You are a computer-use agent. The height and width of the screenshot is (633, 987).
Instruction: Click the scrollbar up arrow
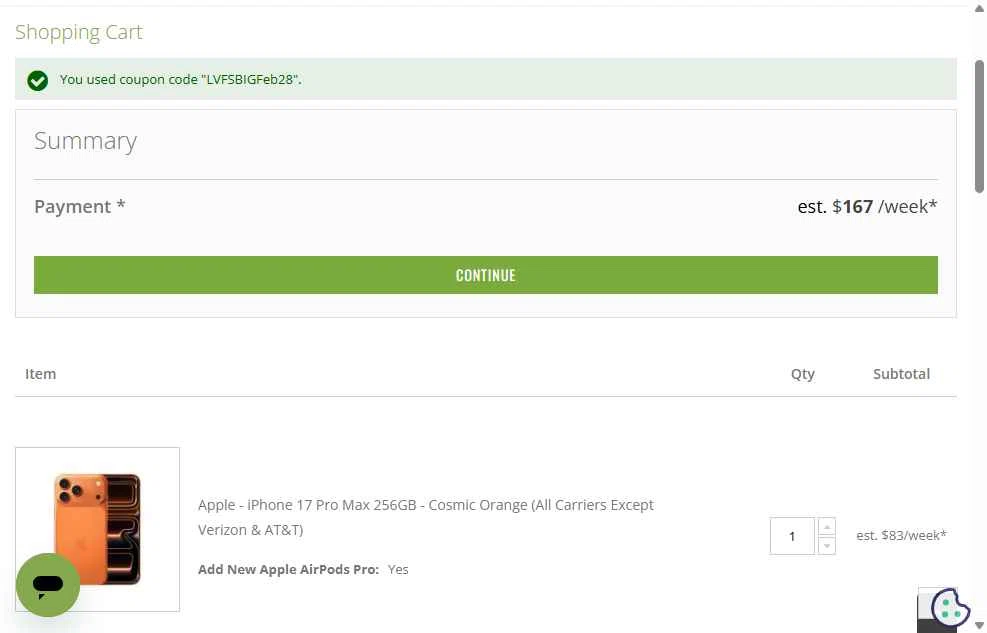coord(979,8)
